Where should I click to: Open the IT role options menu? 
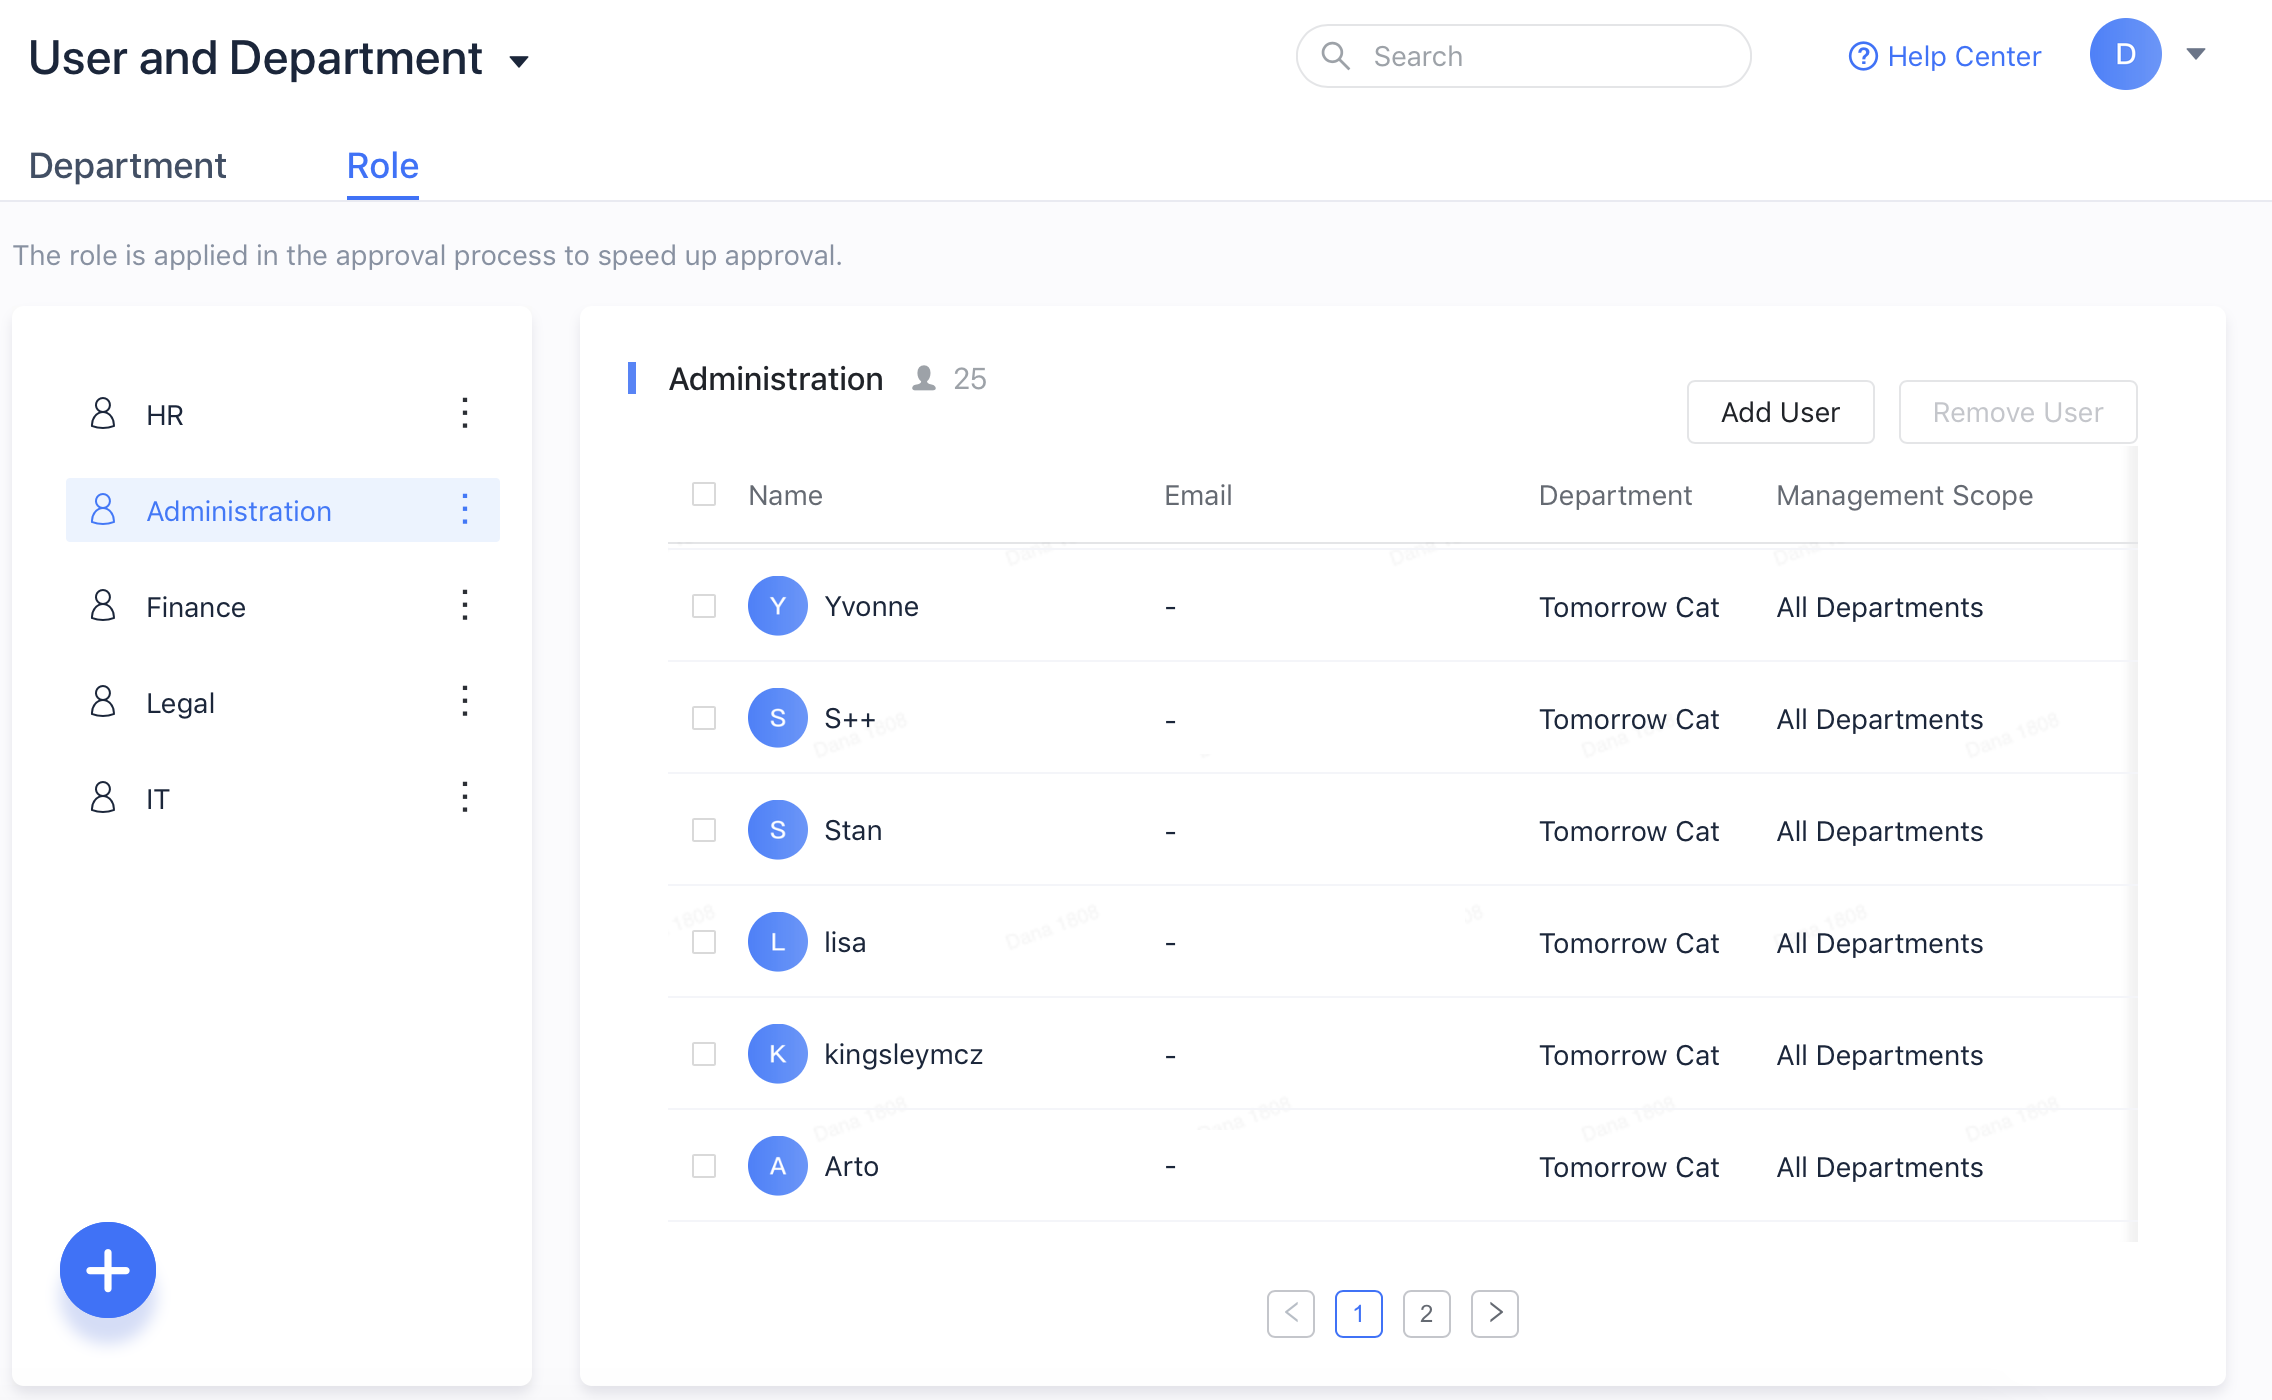(x=464, y=797)
